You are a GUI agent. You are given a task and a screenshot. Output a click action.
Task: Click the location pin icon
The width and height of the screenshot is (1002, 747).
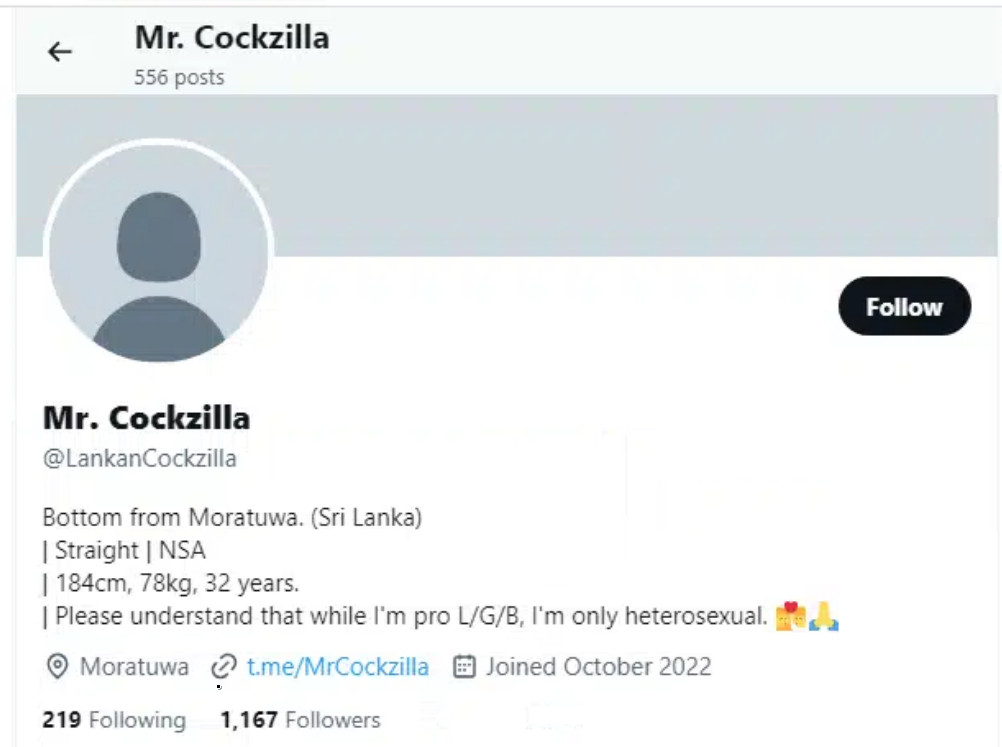58,666
